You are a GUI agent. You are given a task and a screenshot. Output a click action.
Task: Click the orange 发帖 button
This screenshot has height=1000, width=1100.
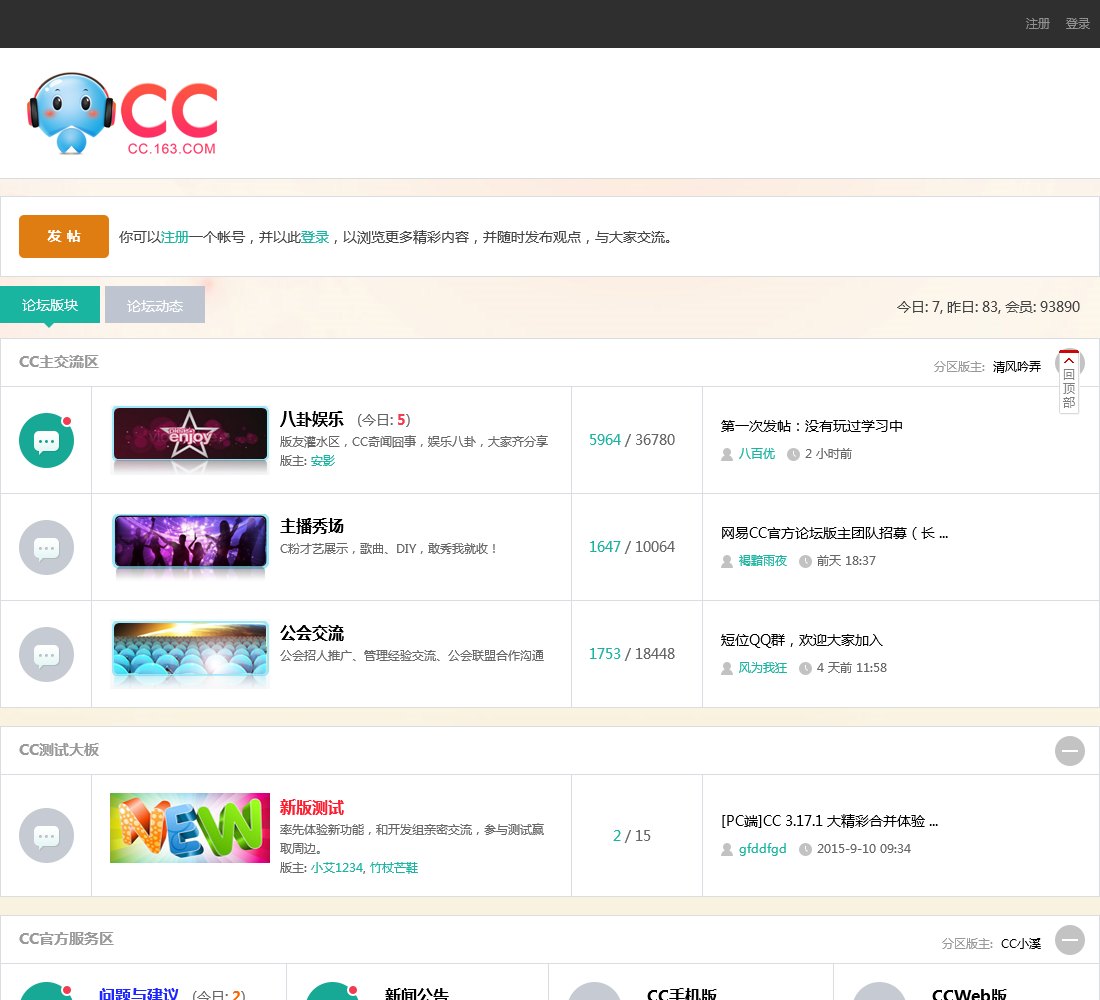pos(64,236)
